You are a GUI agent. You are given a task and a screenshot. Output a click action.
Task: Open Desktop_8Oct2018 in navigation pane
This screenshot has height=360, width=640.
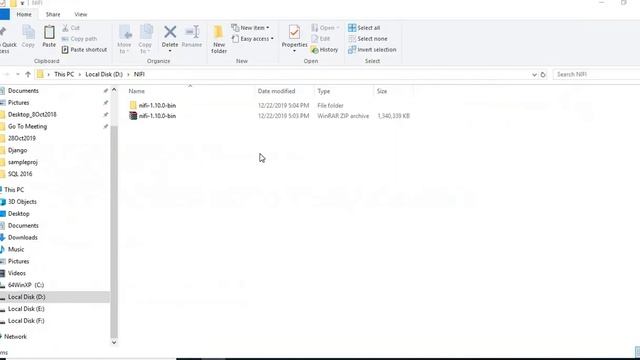pos(32,114)
